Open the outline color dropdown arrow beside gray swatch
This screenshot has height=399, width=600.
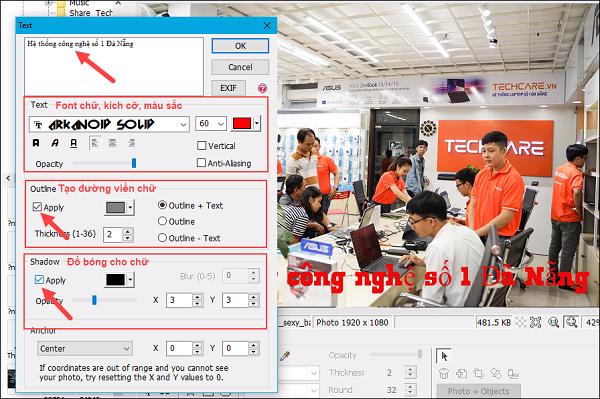[x=130, y=208]
